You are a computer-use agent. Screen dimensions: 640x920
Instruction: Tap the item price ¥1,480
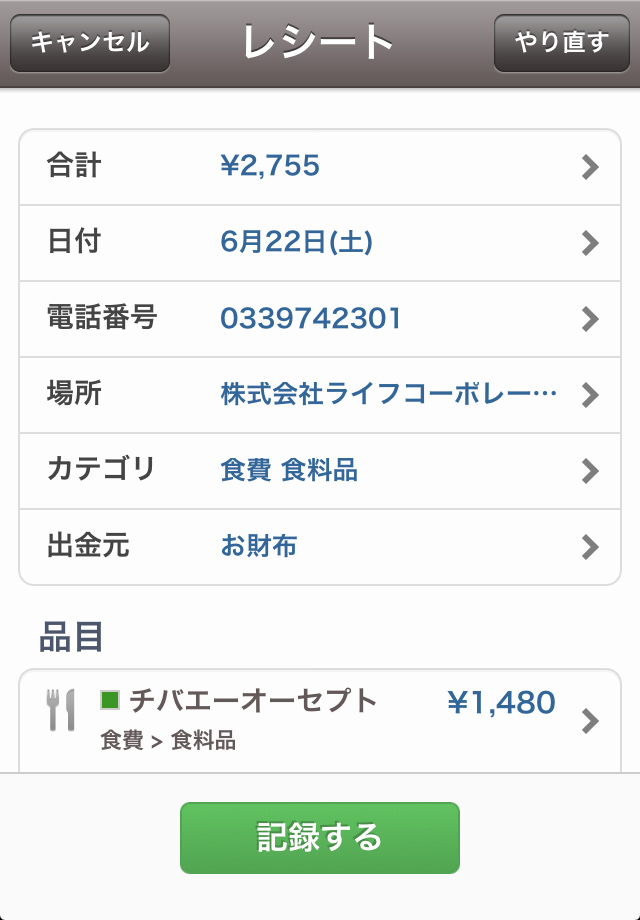point(501,703)
